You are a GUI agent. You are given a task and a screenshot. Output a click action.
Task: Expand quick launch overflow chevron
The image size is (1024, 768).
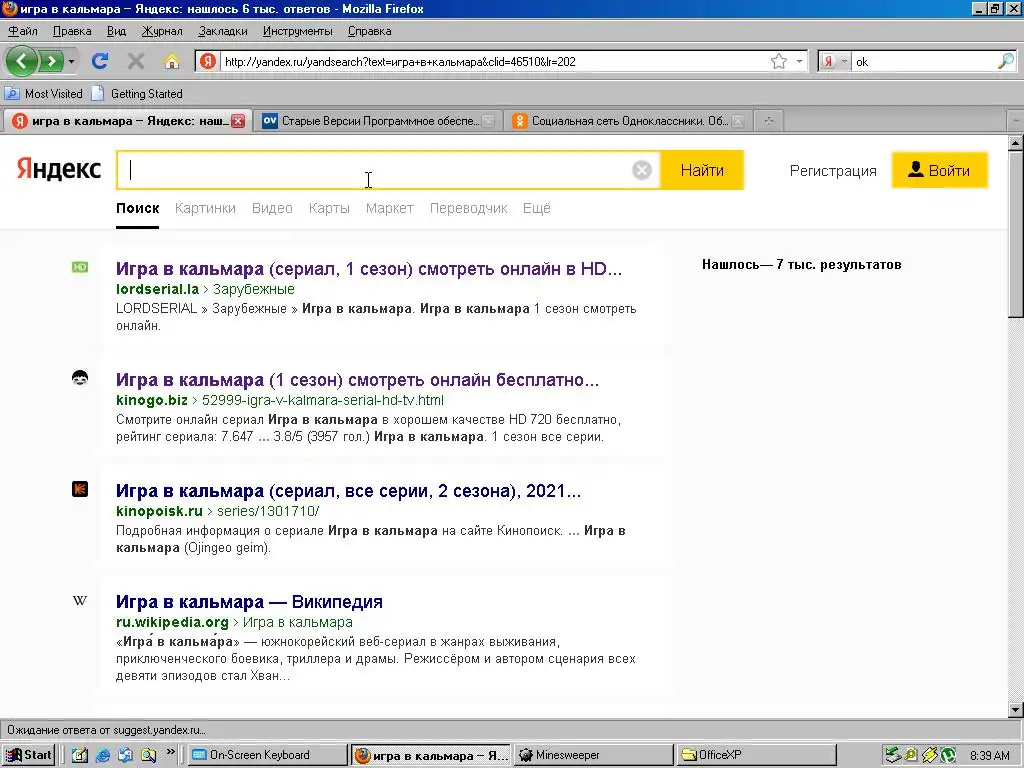click(170, 752)
